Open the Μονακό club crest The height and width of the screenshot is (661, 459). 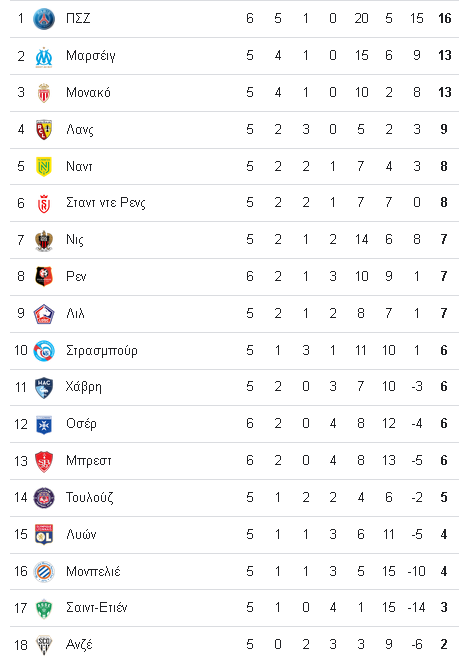pyautogui.click(x=44, y=93)
